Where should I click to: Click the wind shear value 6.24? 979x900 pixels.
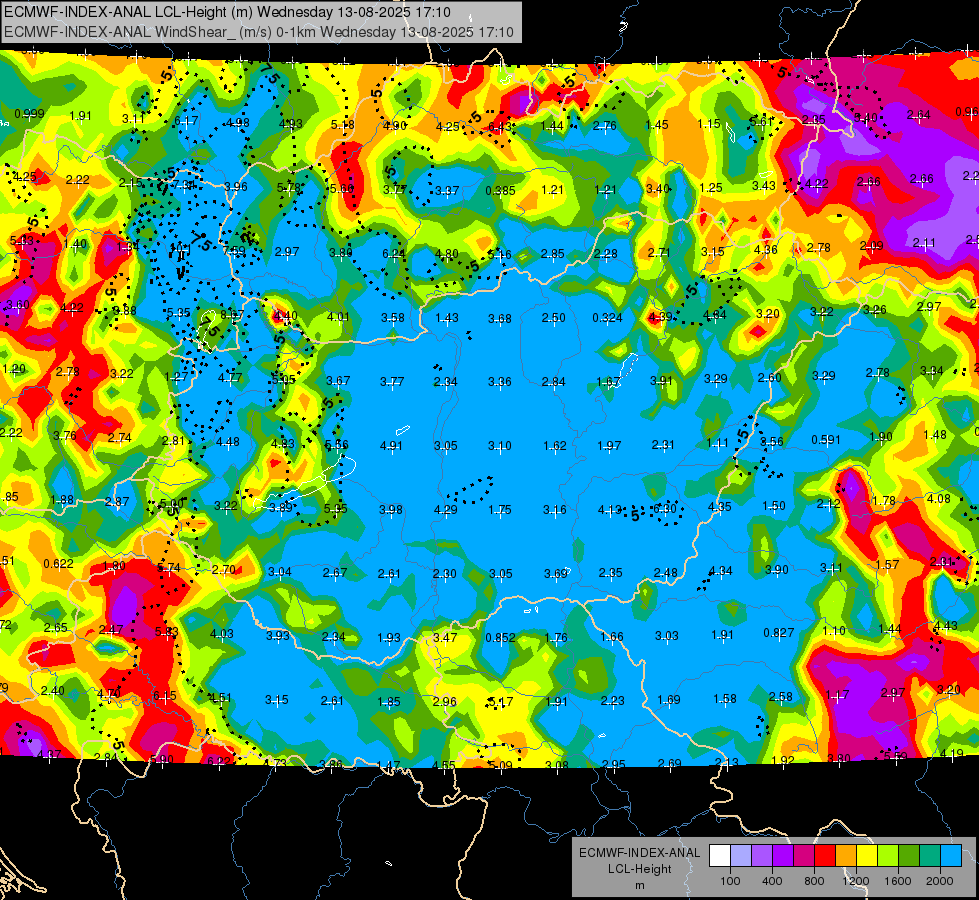point(393,253)
